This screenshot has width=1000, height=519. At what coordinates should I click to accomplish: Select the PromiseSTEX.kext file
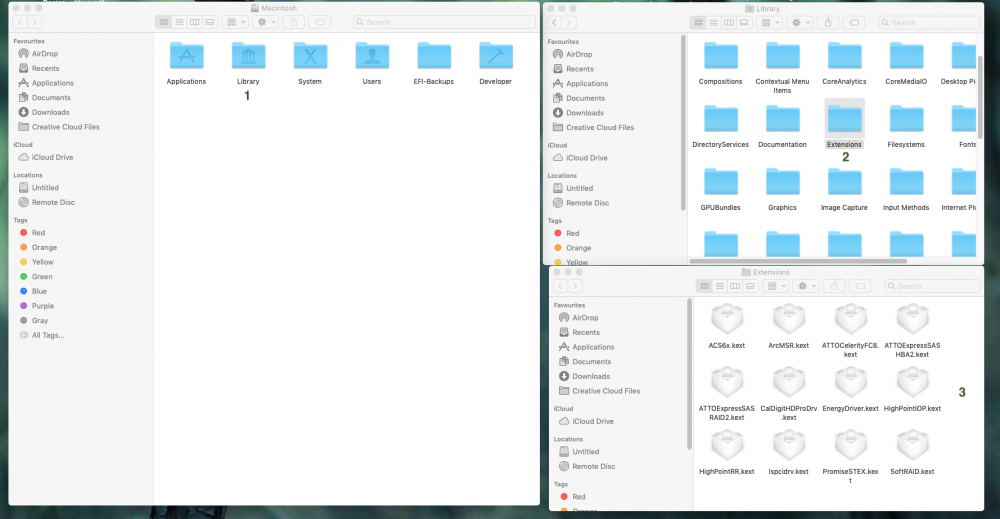(x=851, y=446)
